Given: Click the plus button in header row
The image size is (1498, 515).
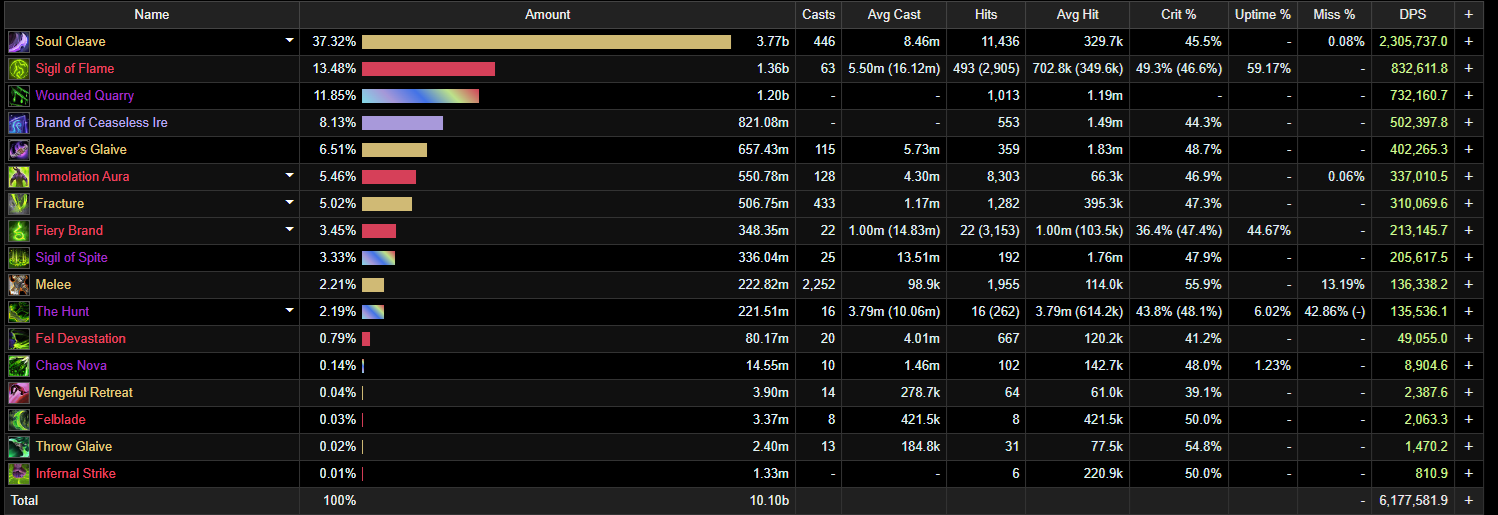Looking at the screenshot, I should [1468, 15].
